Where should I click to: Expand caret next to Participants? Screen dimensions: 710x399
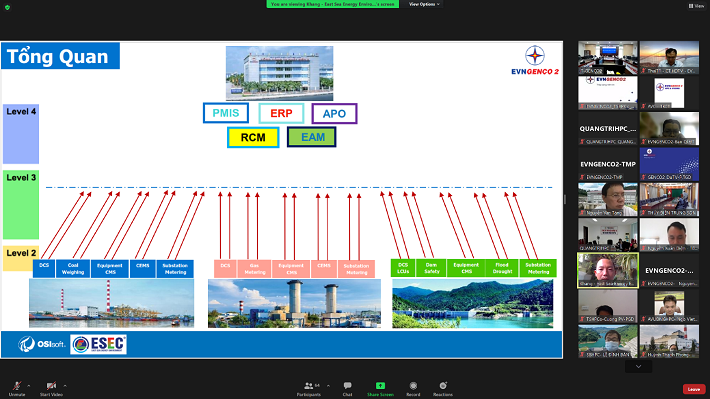[x=328, y=386]
